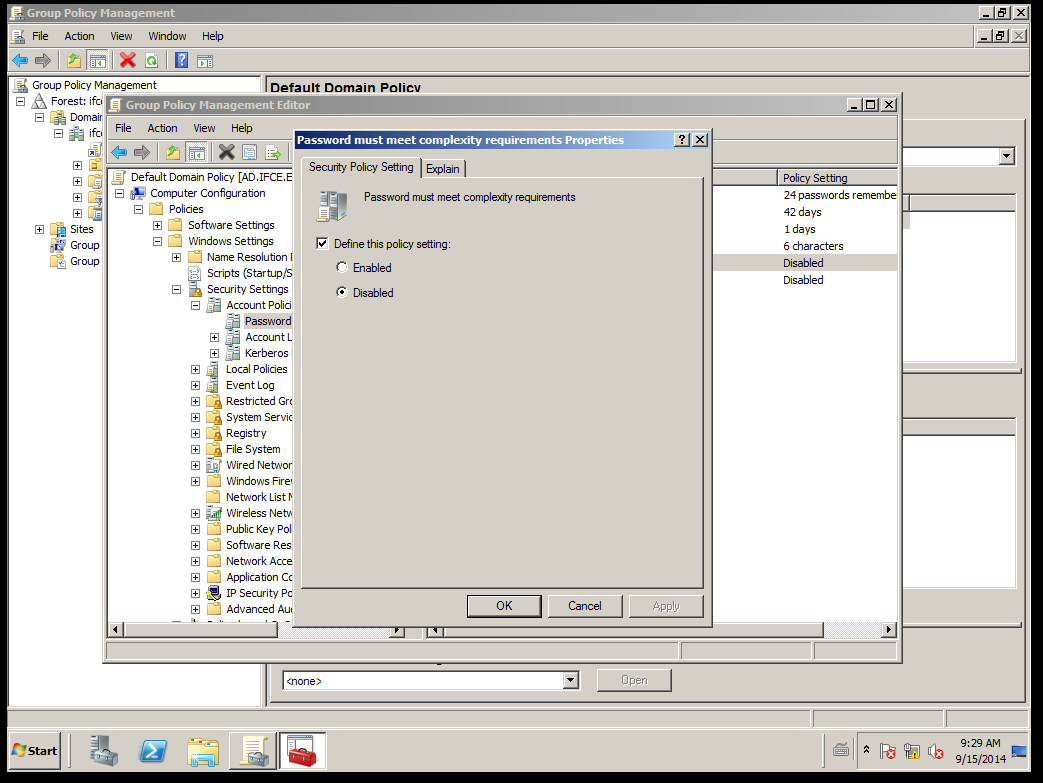Show hidden tray icons arrow
1043x783 pixels.
pos(866,750)
